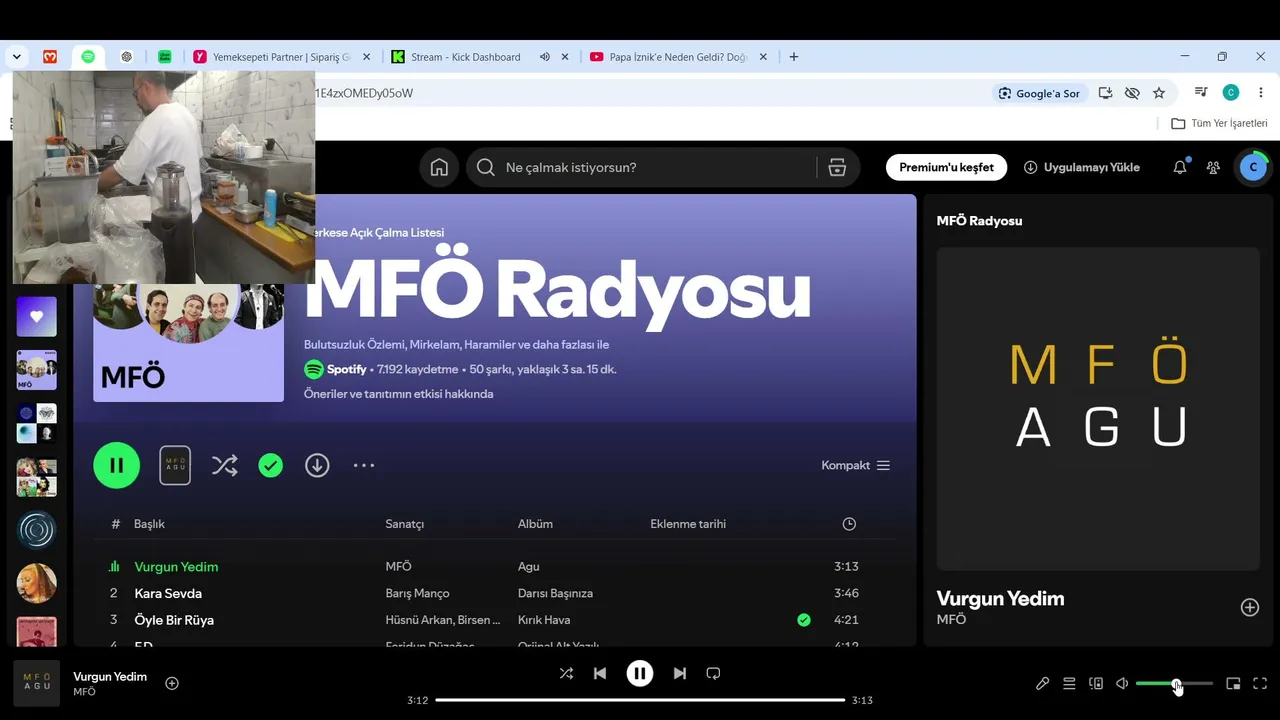Add Vurgun Yedim from right panel plus icon
The image size is (1280, 720).
pyautogui.click(x=1250, y=607)
